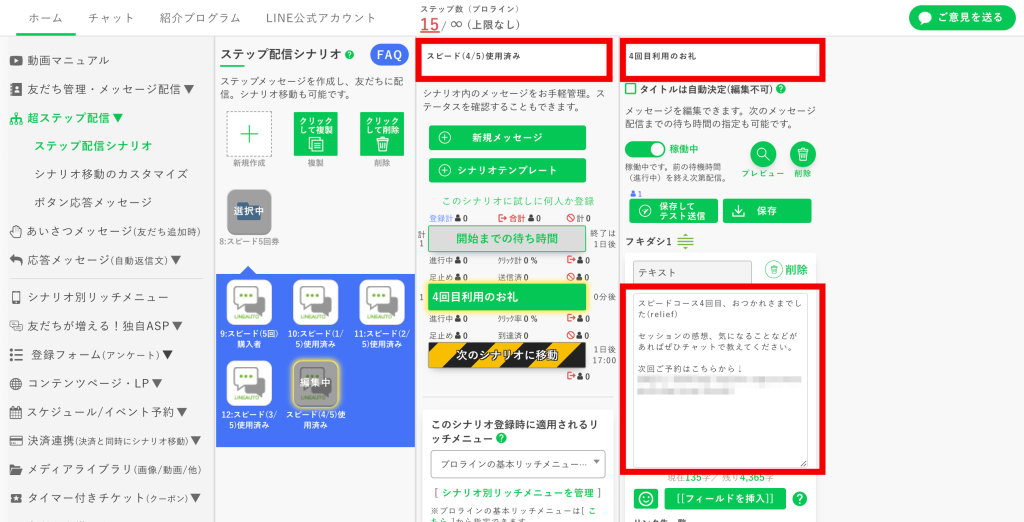Open メディアライブラリ in the sidebar
This screenshot has height=522, width=1024.
(x=105, y=470)
